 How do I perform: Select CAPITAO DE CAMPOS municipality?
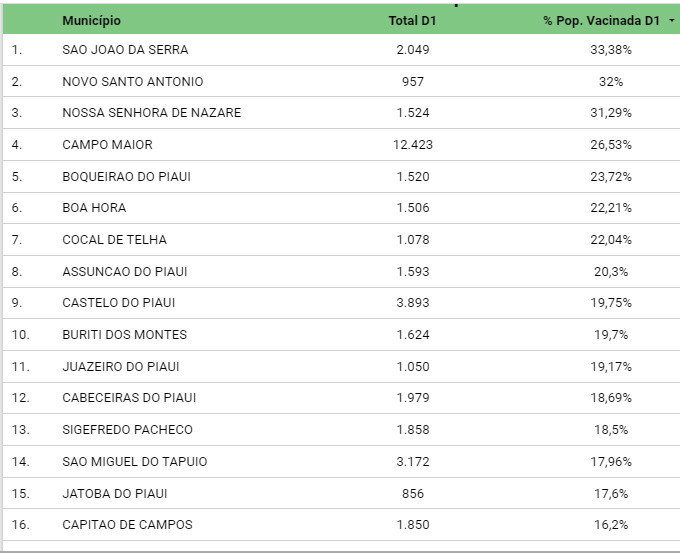128,525
